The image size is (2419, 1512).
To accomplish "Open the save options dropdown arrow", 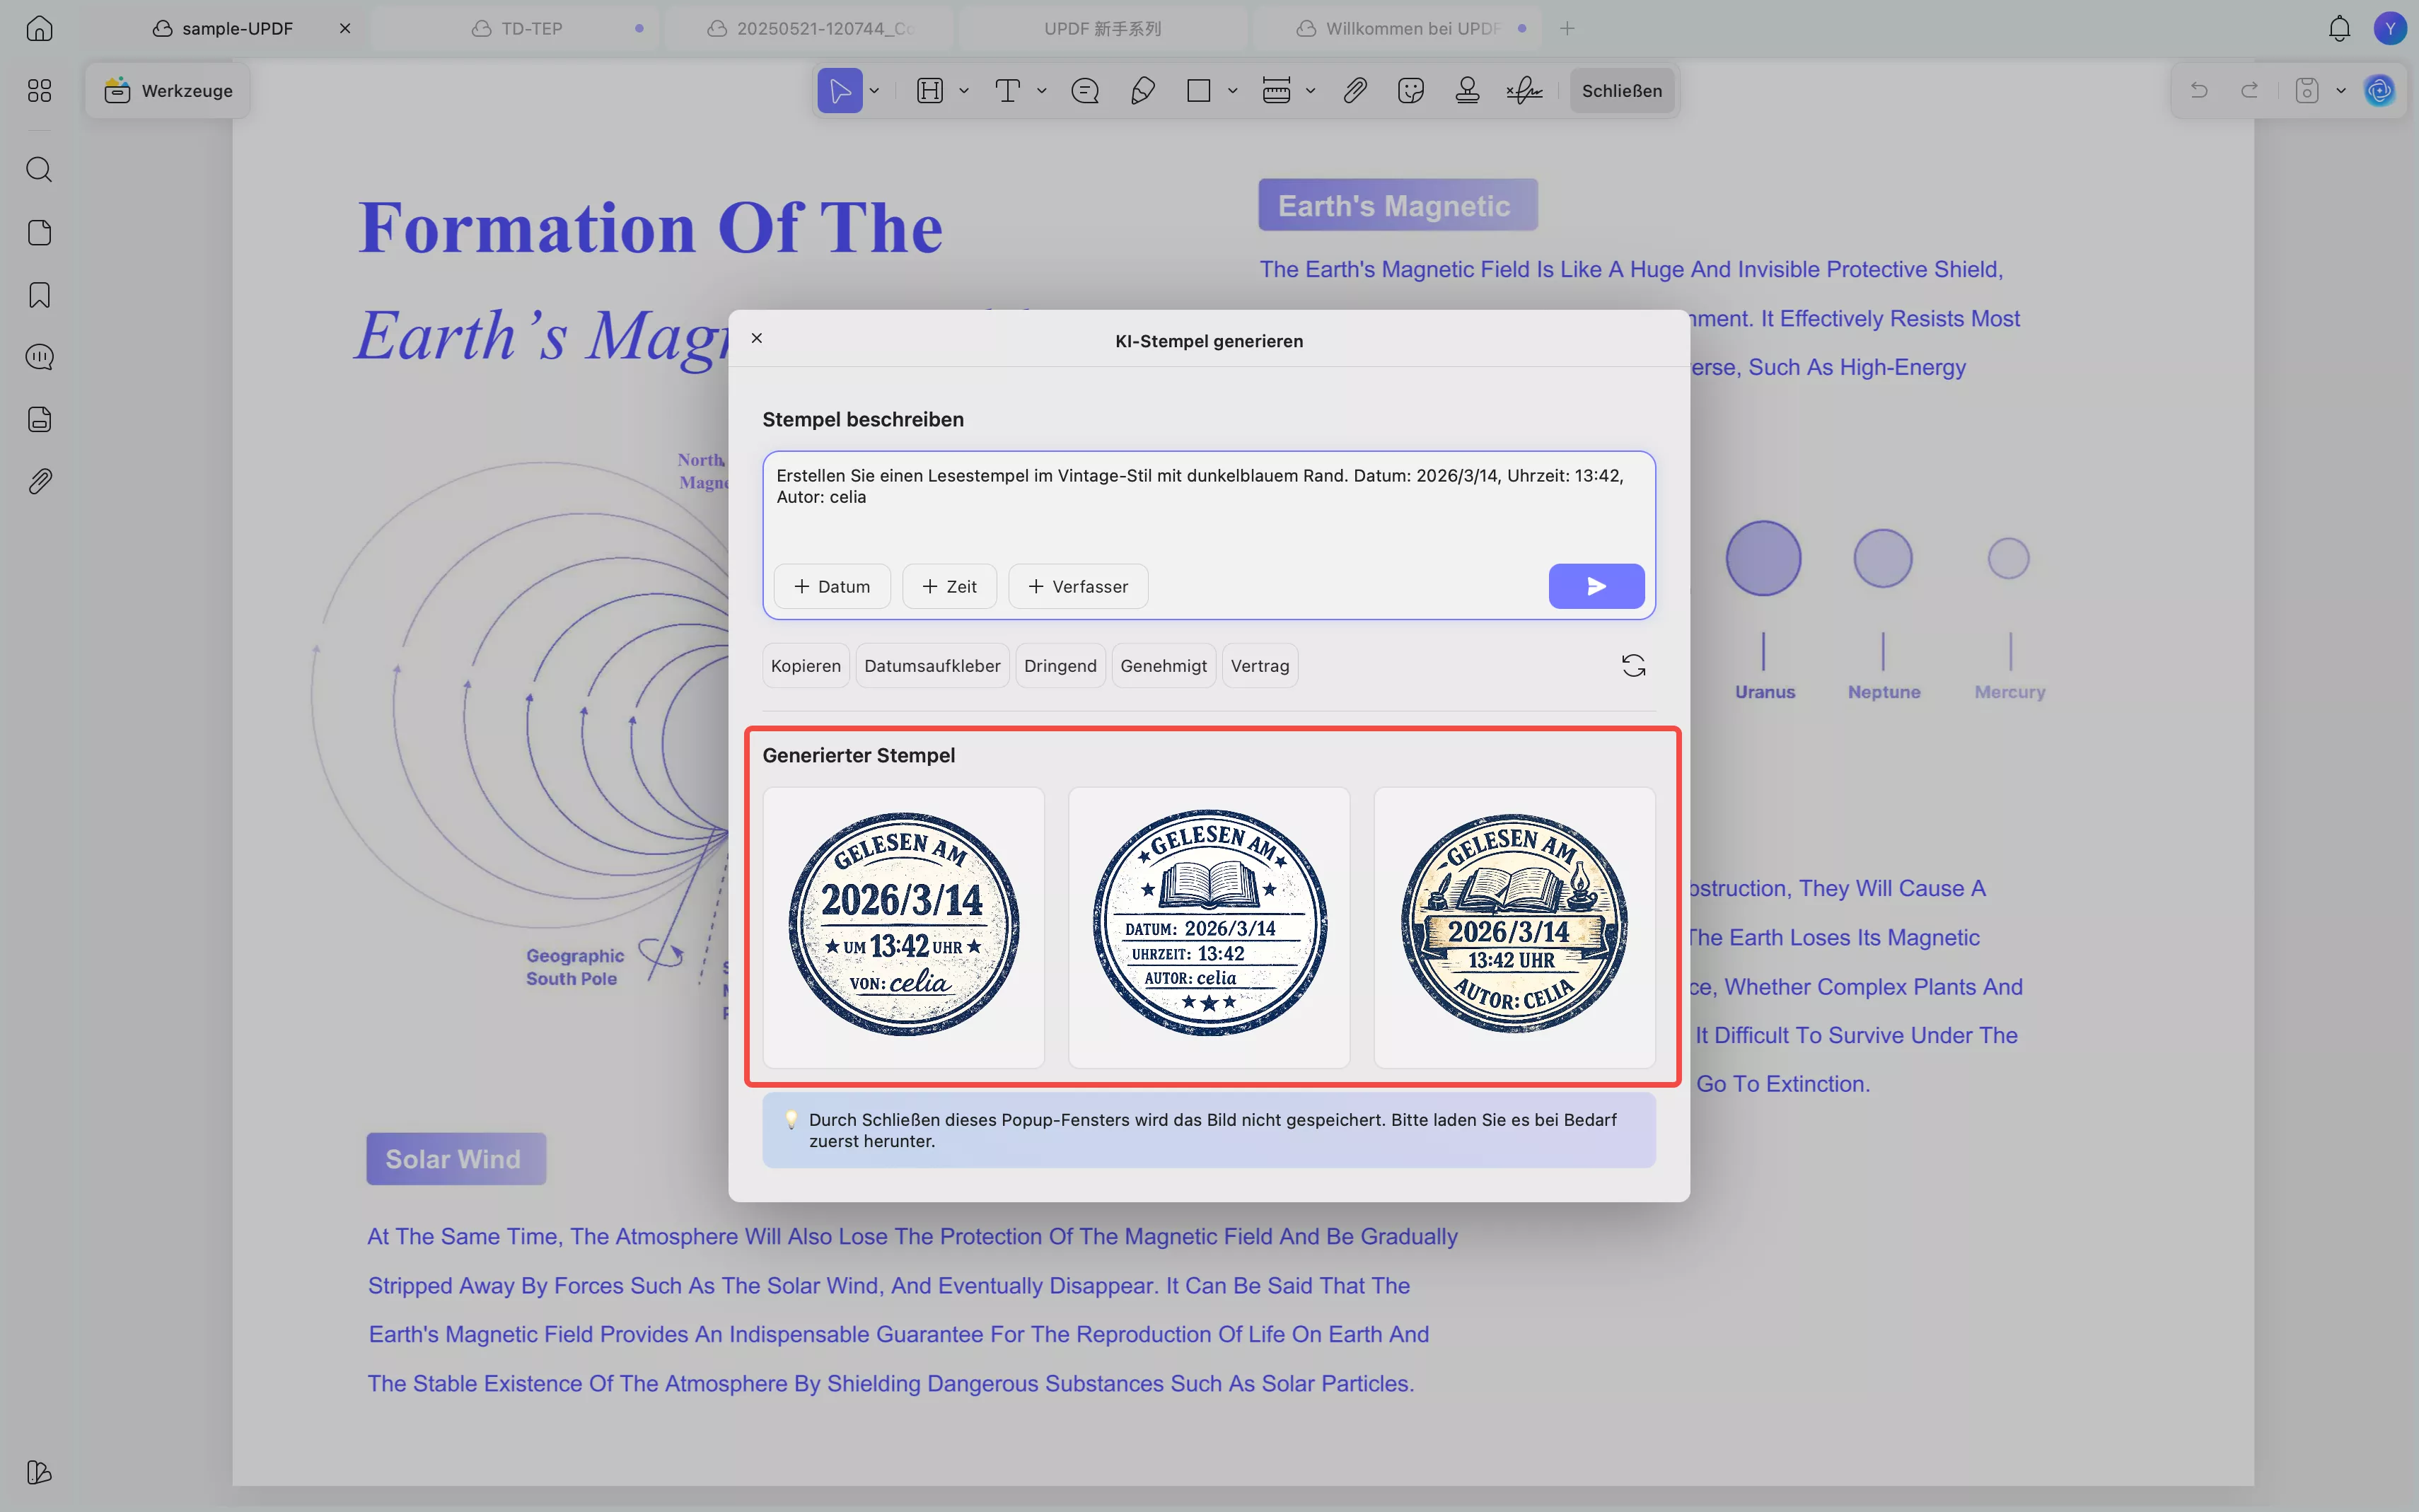I will coord(2341,91).
